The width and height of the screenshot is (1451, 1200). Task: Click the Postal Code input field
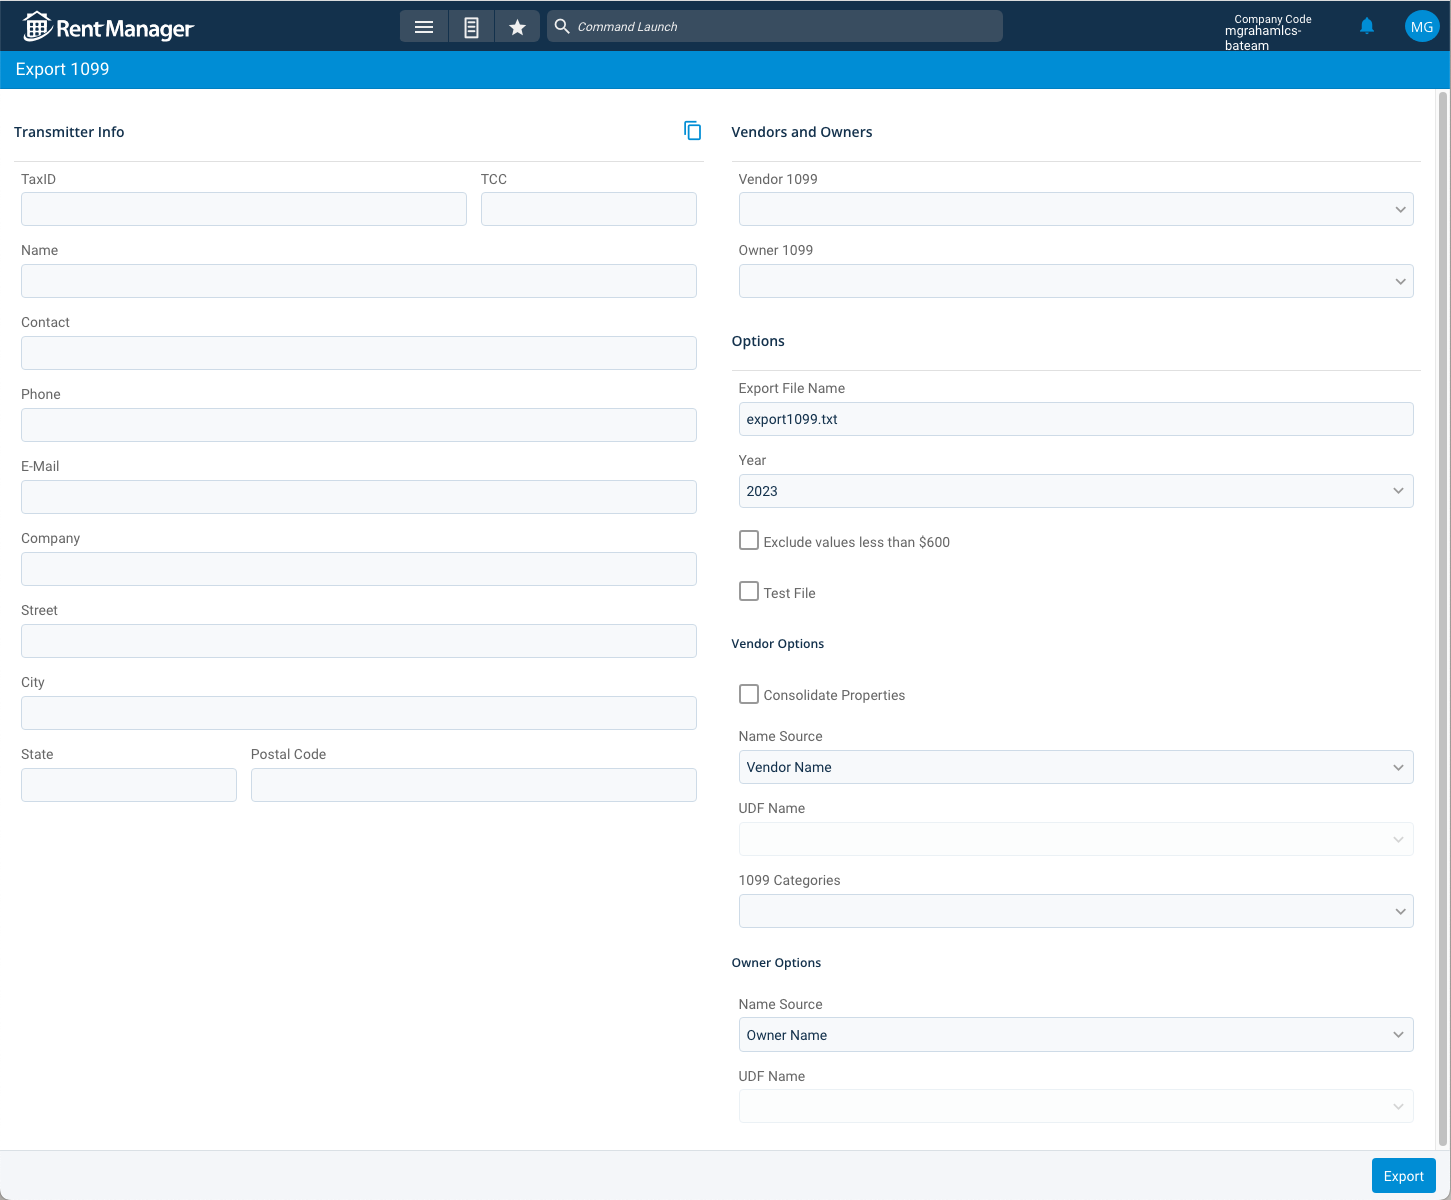tap(474, 785)
